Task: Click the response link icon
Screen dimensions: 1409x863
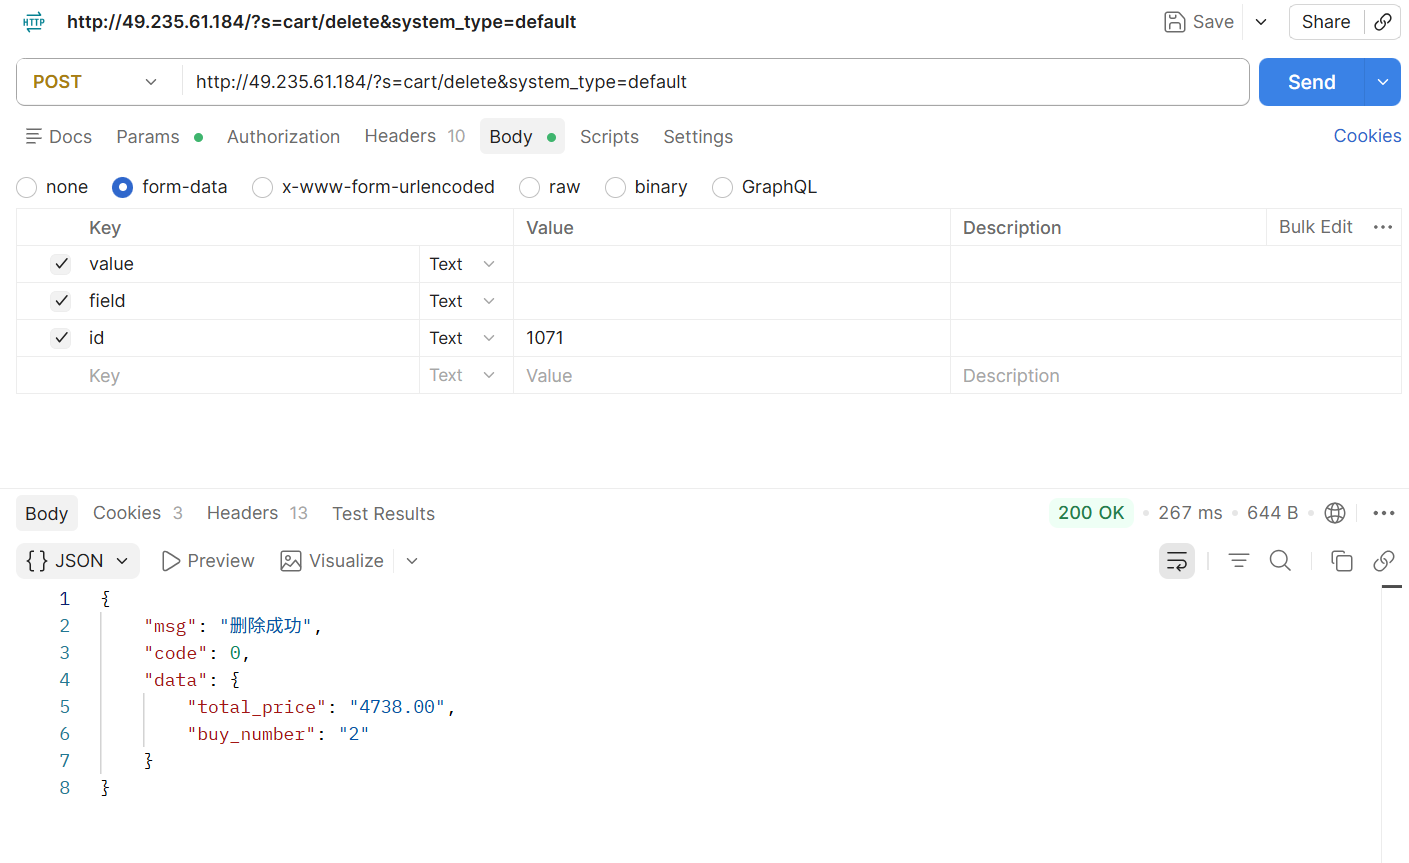Action: click(1384, 561)
